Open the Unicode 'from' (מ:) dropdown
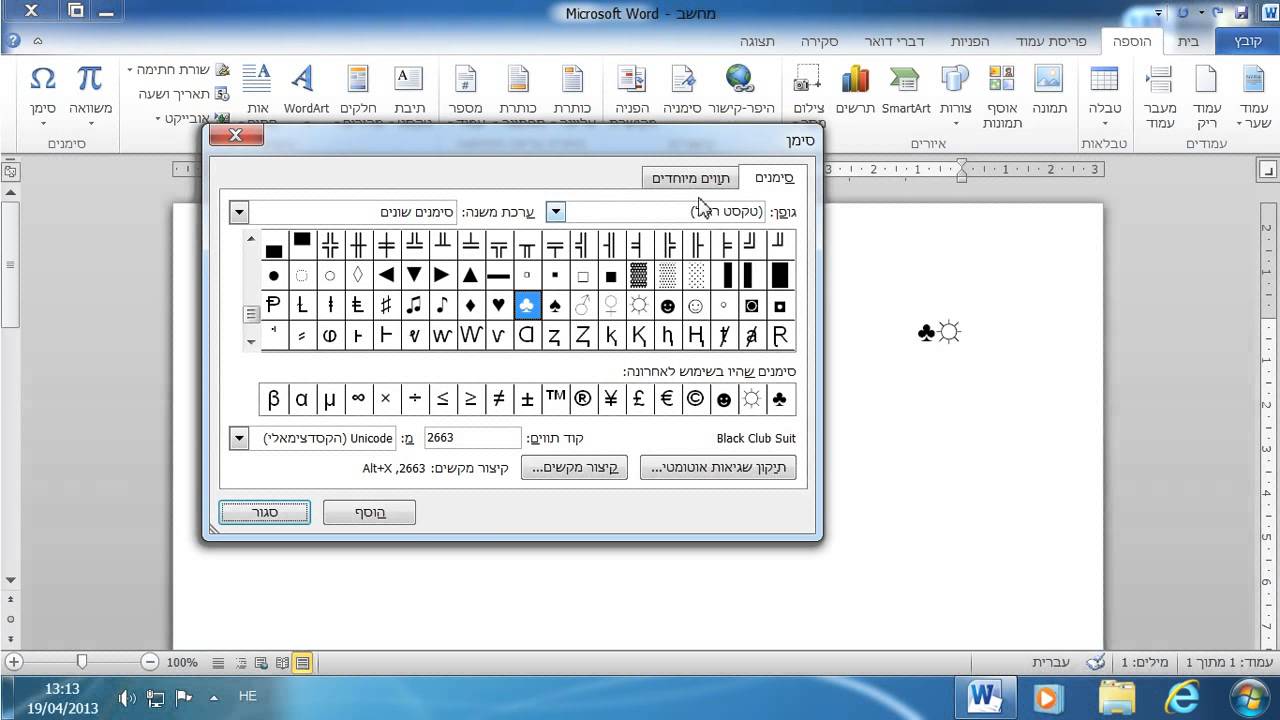Screen dimensions: 1280x720 239,438
